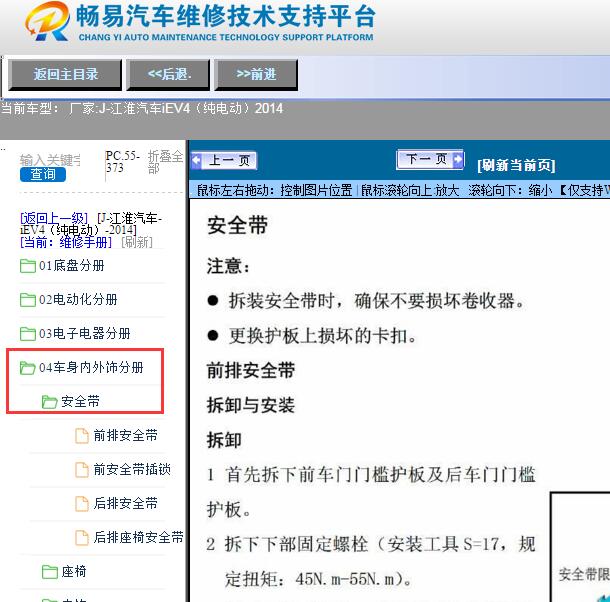
Task: Click the 返回主目录 button
Action: click(x=65, y=74)
